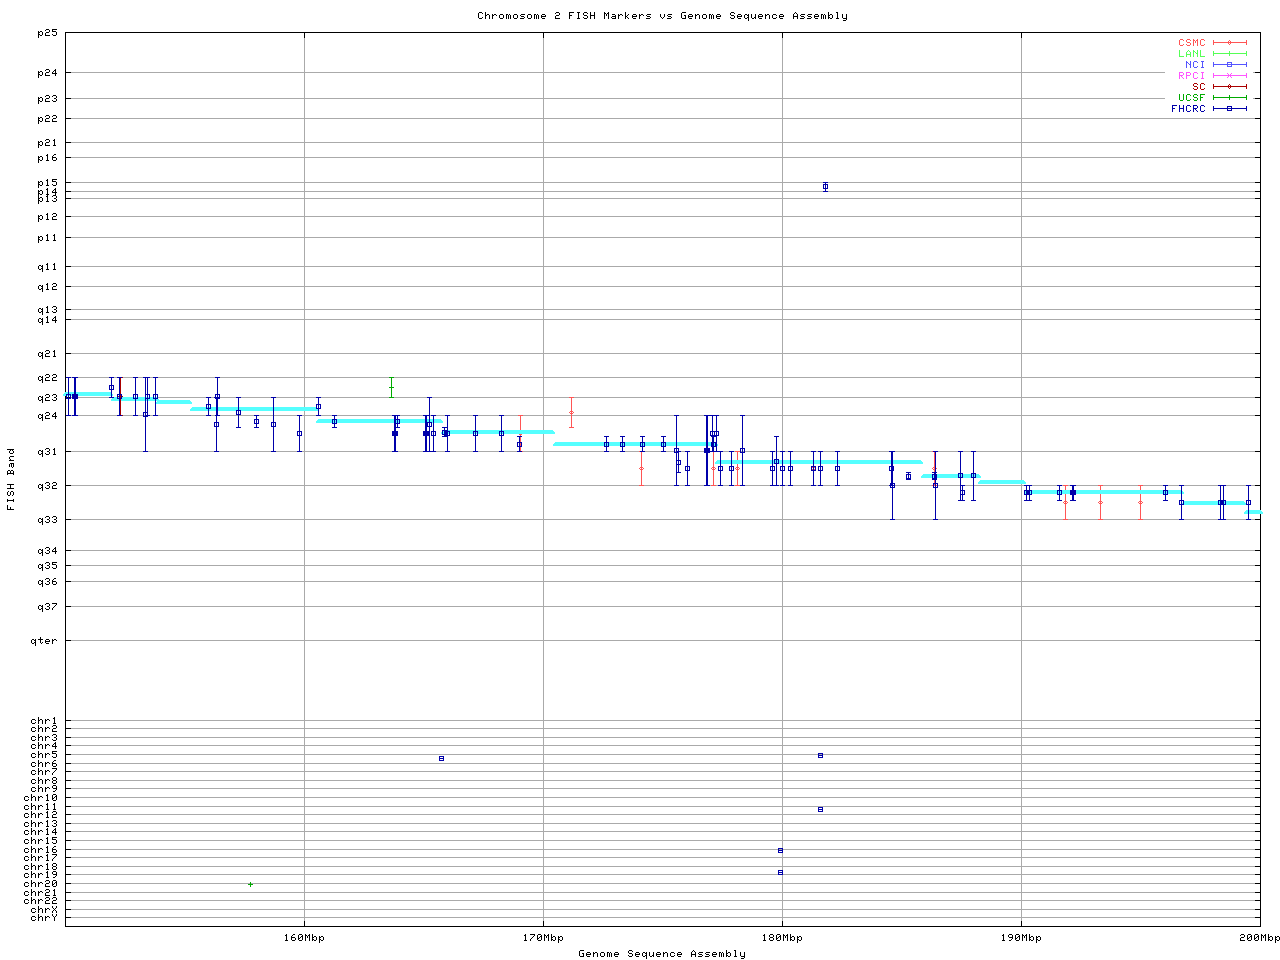Select the blue marker on chr5 near 166Mbp

click(441, 758)
